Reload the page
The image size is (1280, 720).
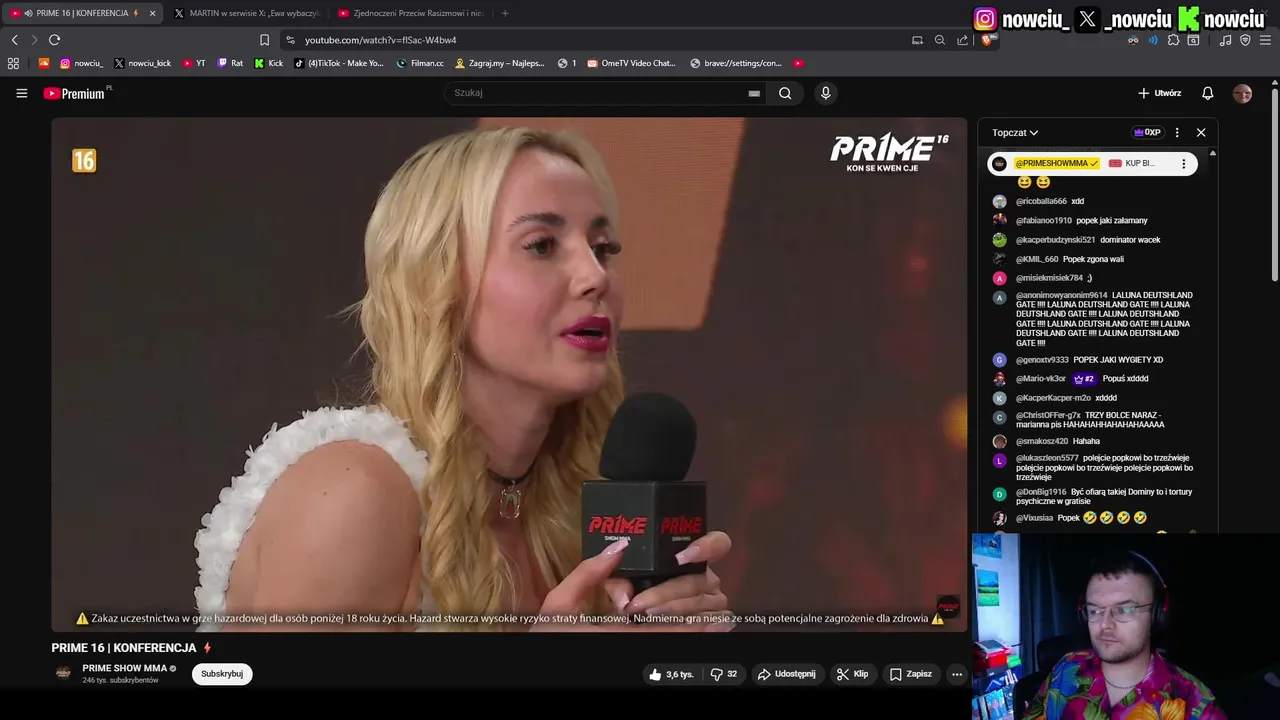54,40
